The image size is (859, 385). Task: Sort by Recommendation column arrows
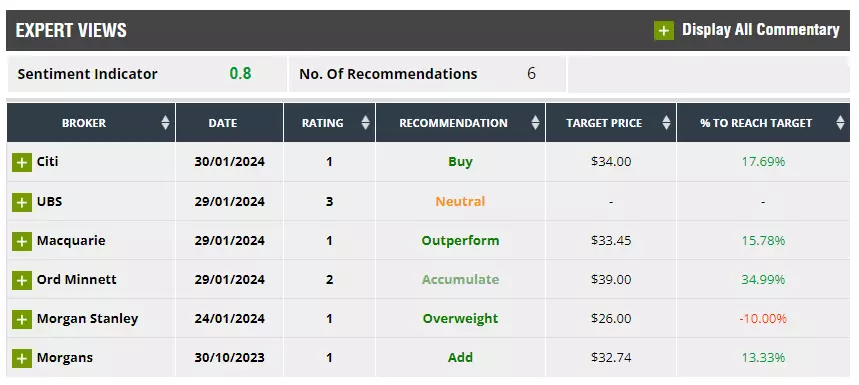pos(535,123)
